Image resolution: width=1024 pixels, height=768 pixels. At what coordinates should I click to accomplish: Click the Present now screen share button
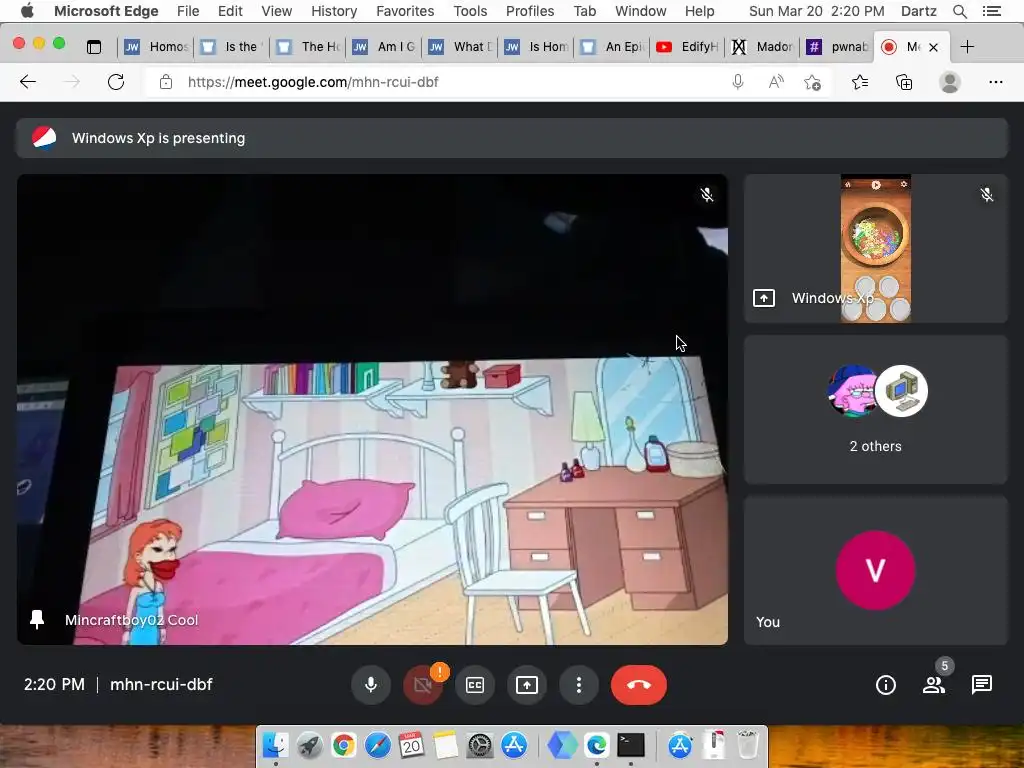(x=526, y=684)
